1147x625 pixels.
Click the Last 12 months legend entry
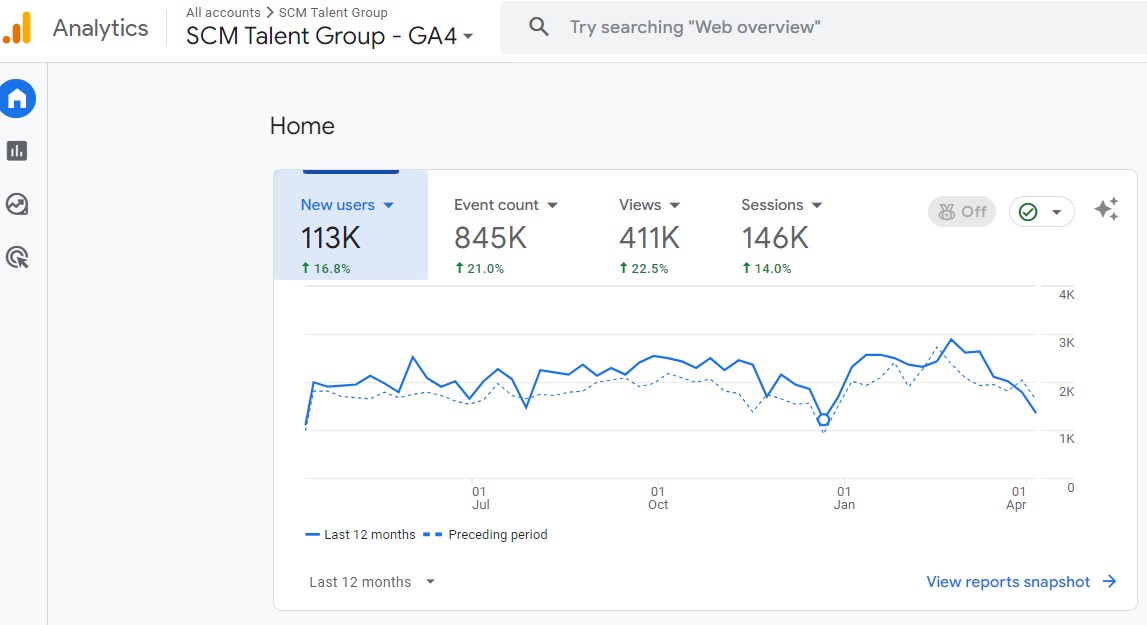[x=360, y=535]
